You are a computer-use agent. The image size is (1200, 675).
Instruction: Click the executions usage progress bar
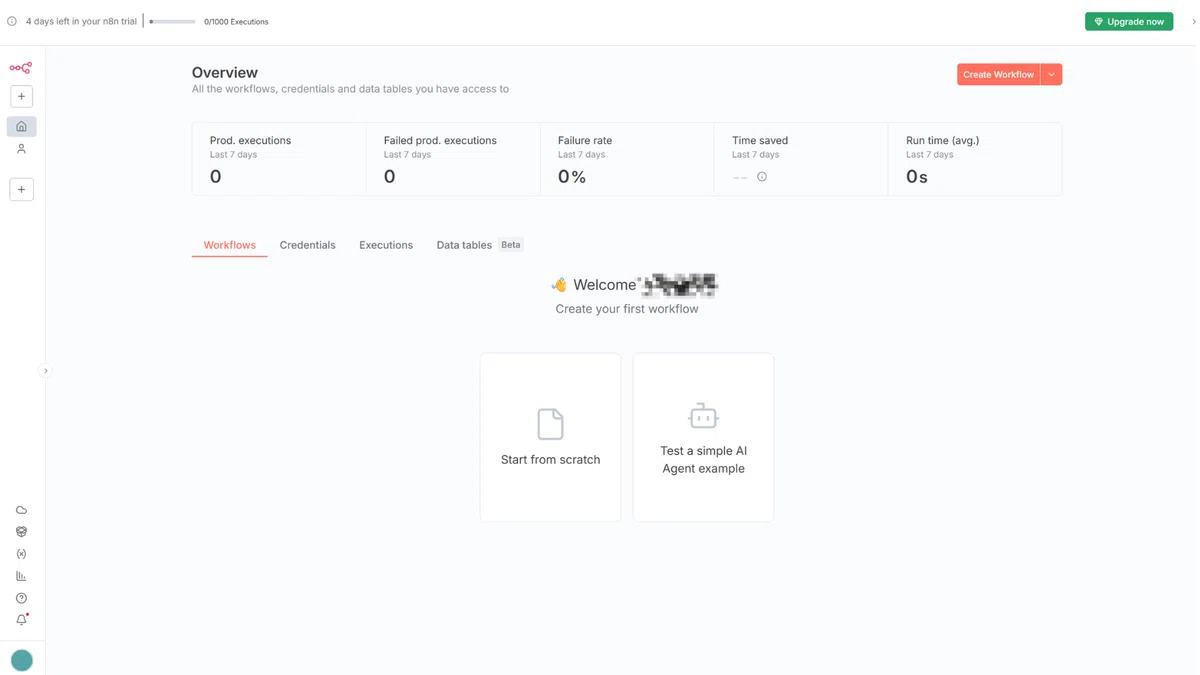click(x=172, y=21)
